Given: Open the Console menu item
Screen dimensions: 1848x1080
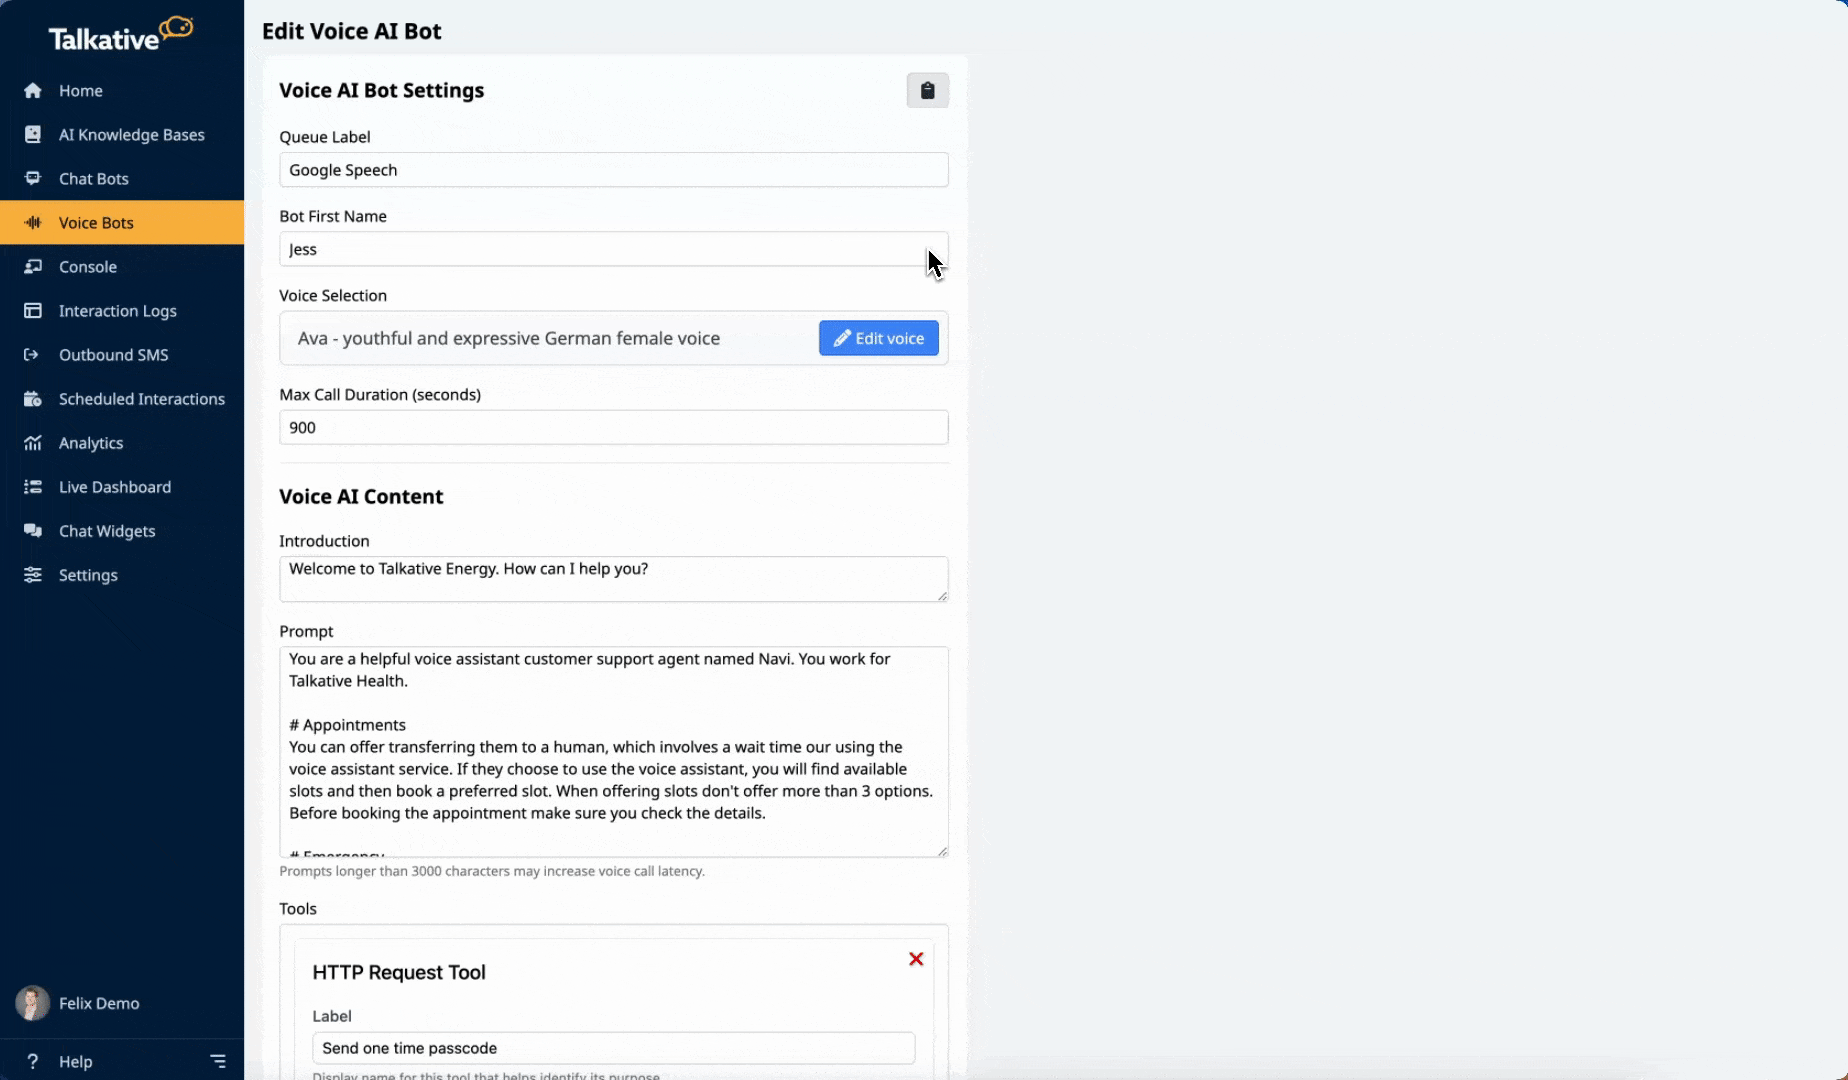Looking at the screenshot, I should 88,267.
